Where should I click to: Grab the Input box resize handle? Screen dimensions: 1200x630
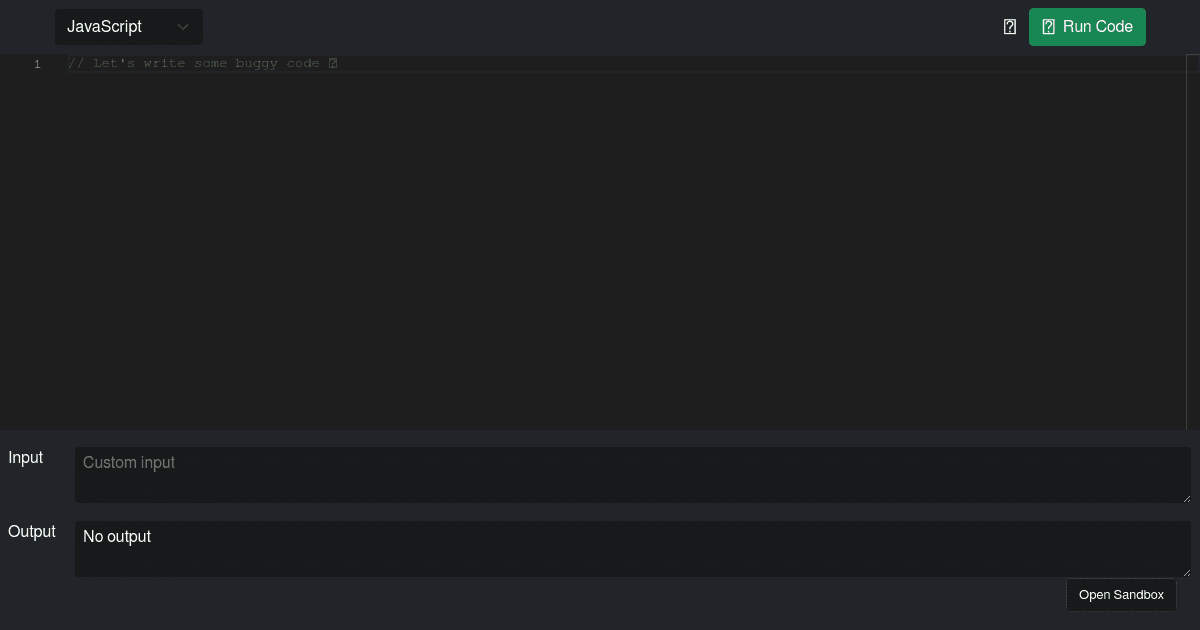(x=1186, y=498)
